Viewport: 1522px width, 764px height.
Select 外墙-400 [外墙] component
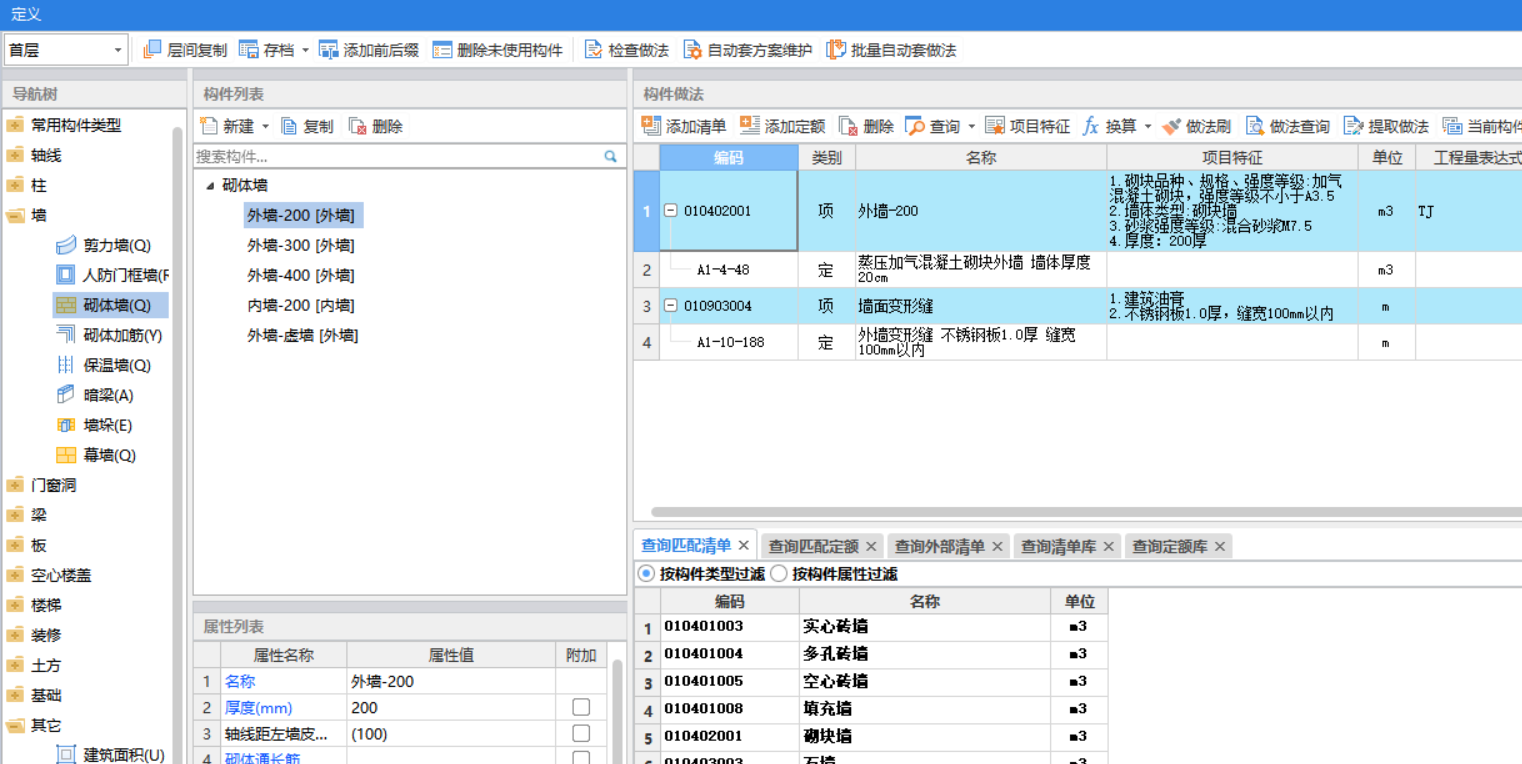(301, 275)
